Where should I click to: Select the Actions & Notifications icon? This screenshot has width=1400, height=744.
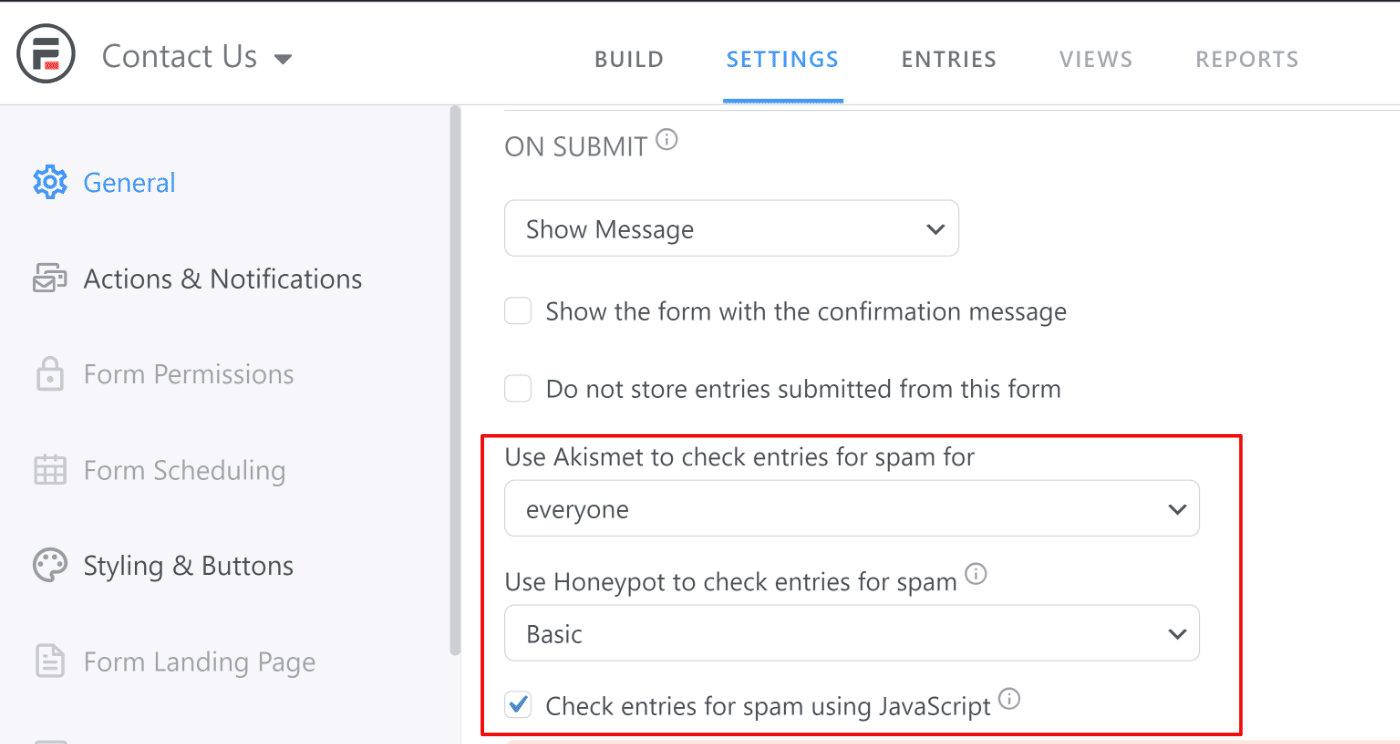49,278
